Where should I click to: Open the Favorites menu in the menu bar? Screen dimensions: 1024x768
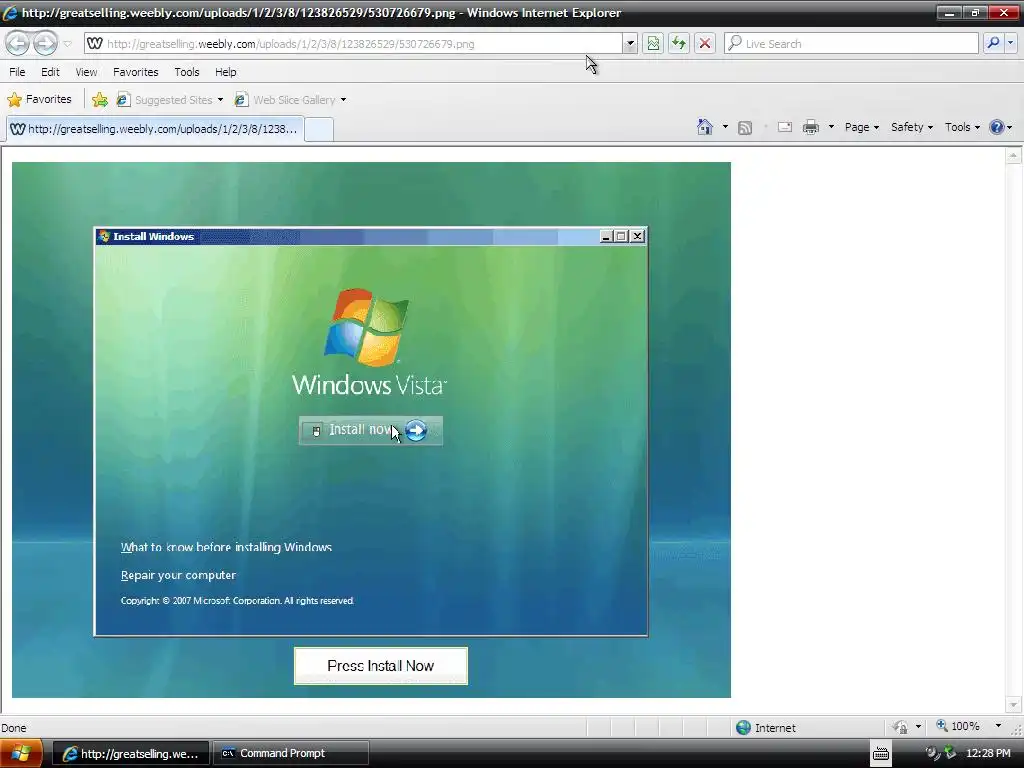[135, 72]
